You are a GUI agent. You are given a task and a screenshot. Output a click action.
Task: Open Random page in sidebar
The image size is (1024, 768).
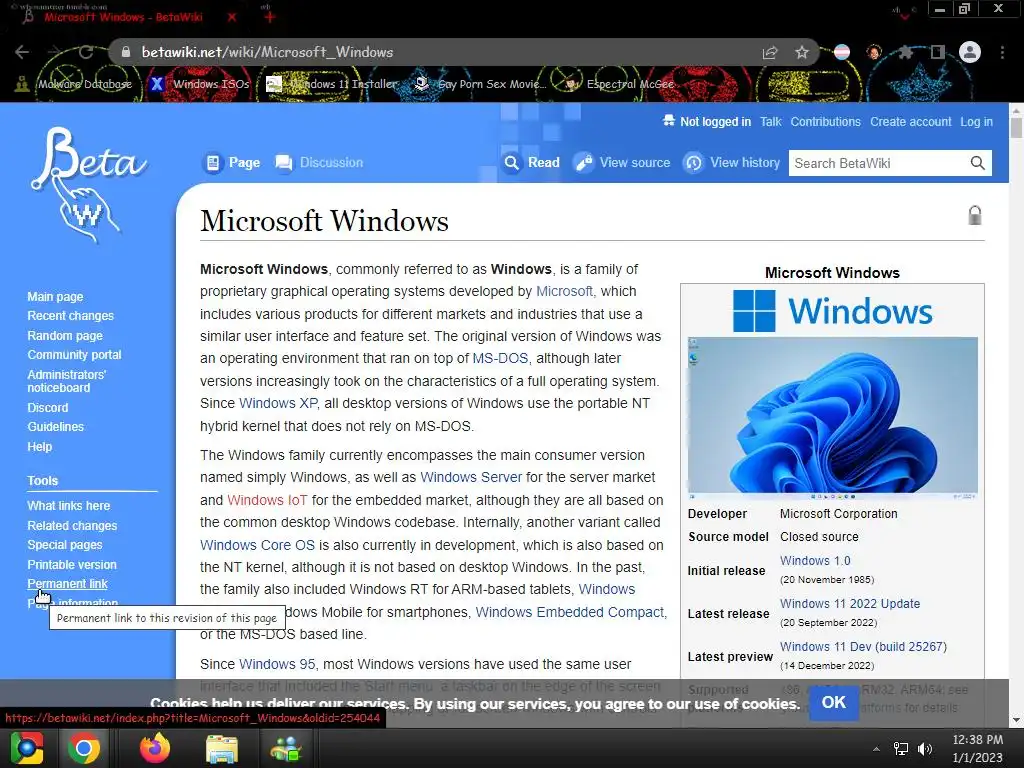pyautogui.click(x=65, y=336)
